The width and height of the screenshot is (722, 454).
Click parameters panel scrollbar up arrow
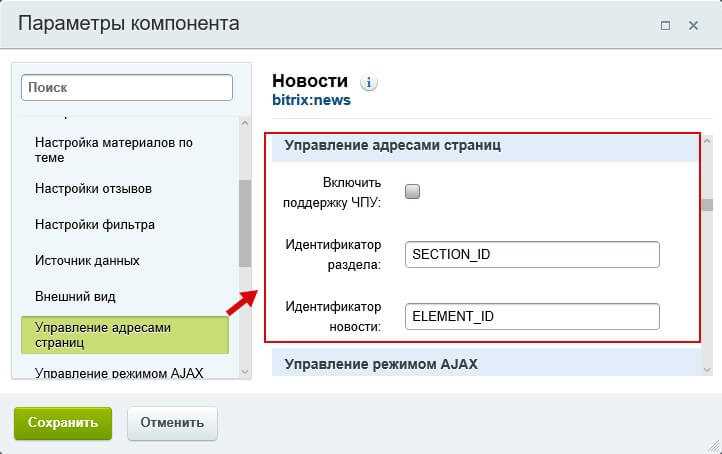(707, 141)
